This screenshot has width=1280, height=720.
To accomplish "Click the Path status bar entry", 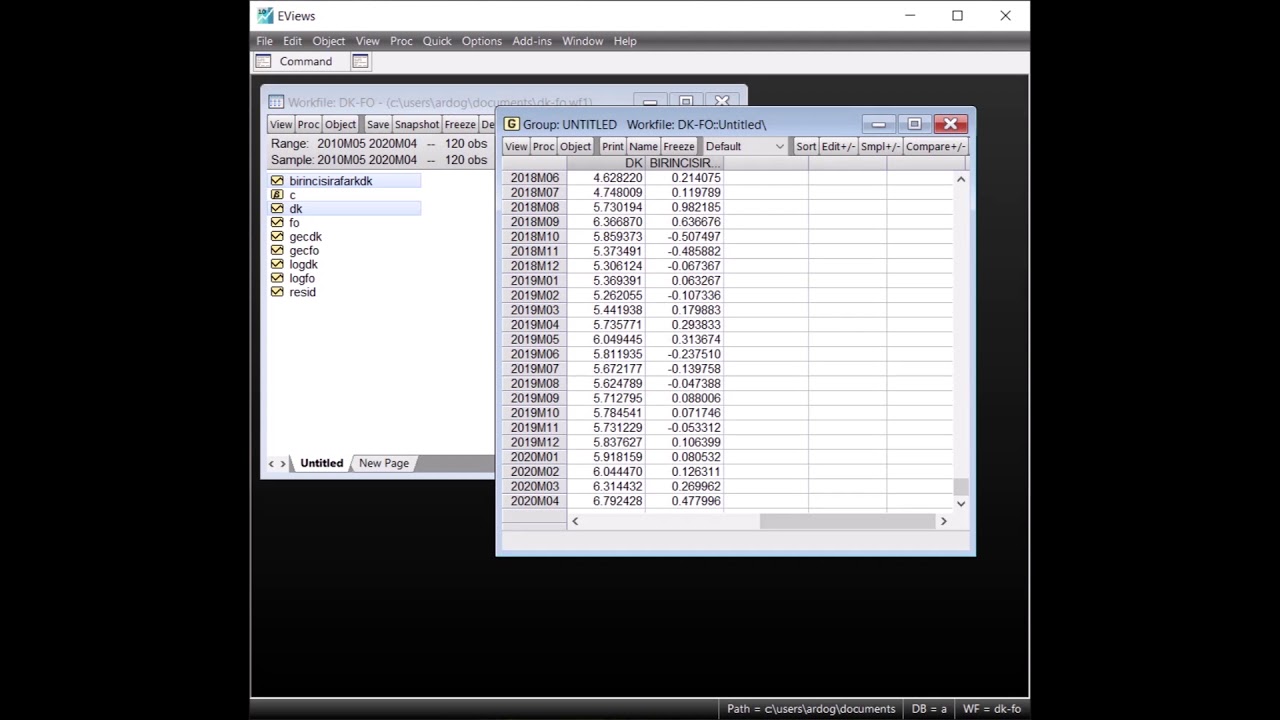I will click(811, 709).
